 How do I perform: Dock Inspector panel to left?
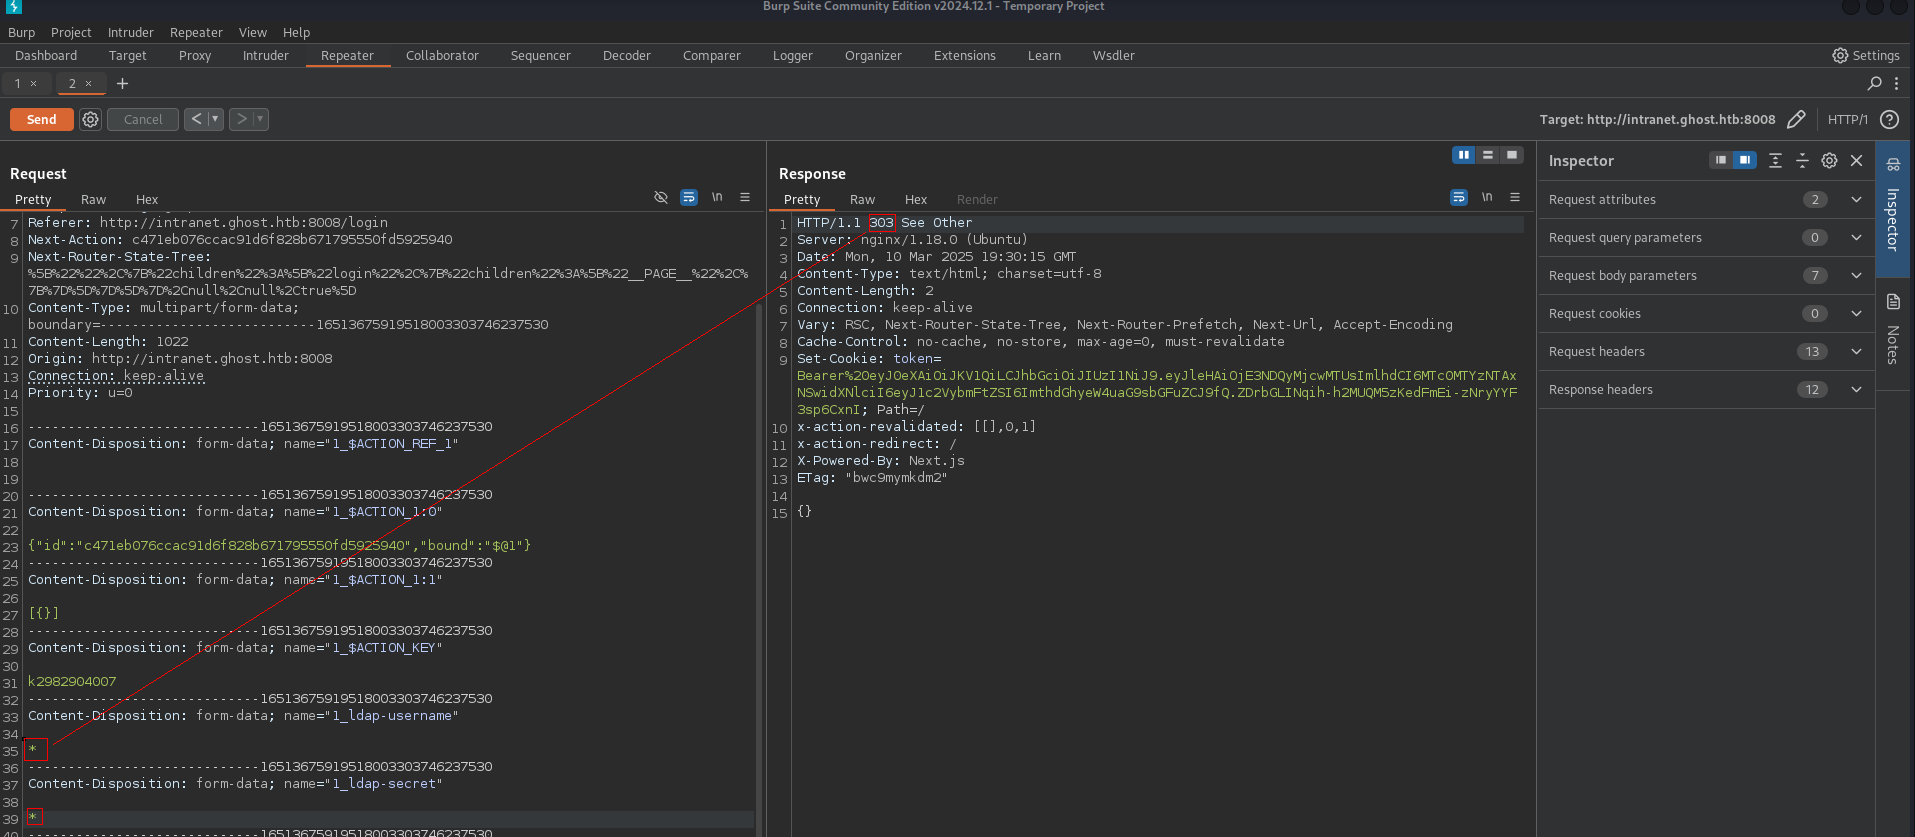1720,160
